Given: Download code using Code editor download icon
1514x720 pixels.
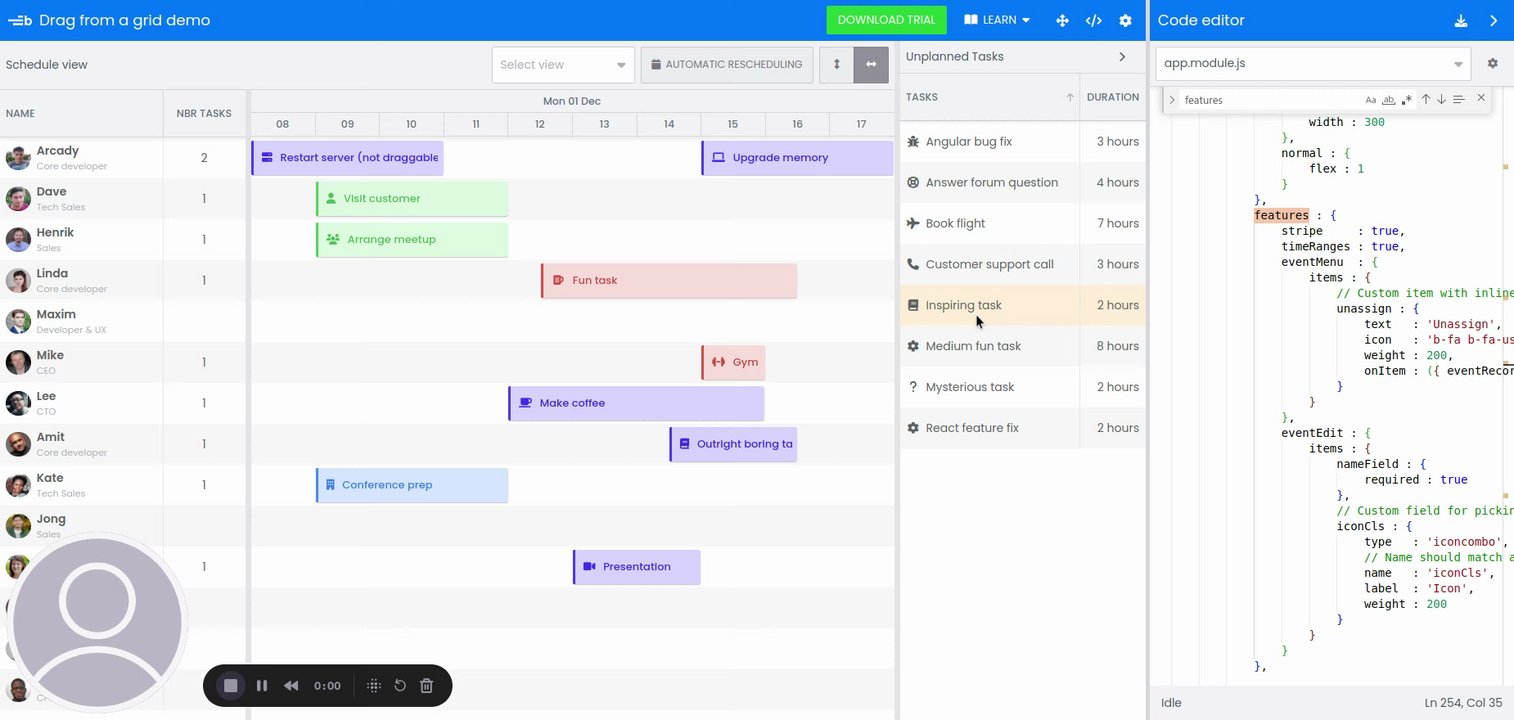Looking at the screenshot, I should tap(1460, 20).
